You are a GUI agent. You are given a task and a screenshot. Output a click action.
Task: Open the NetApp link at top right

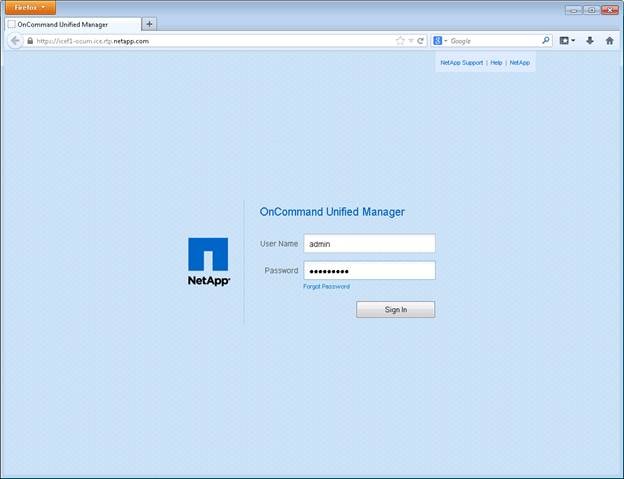click(520, 62)
